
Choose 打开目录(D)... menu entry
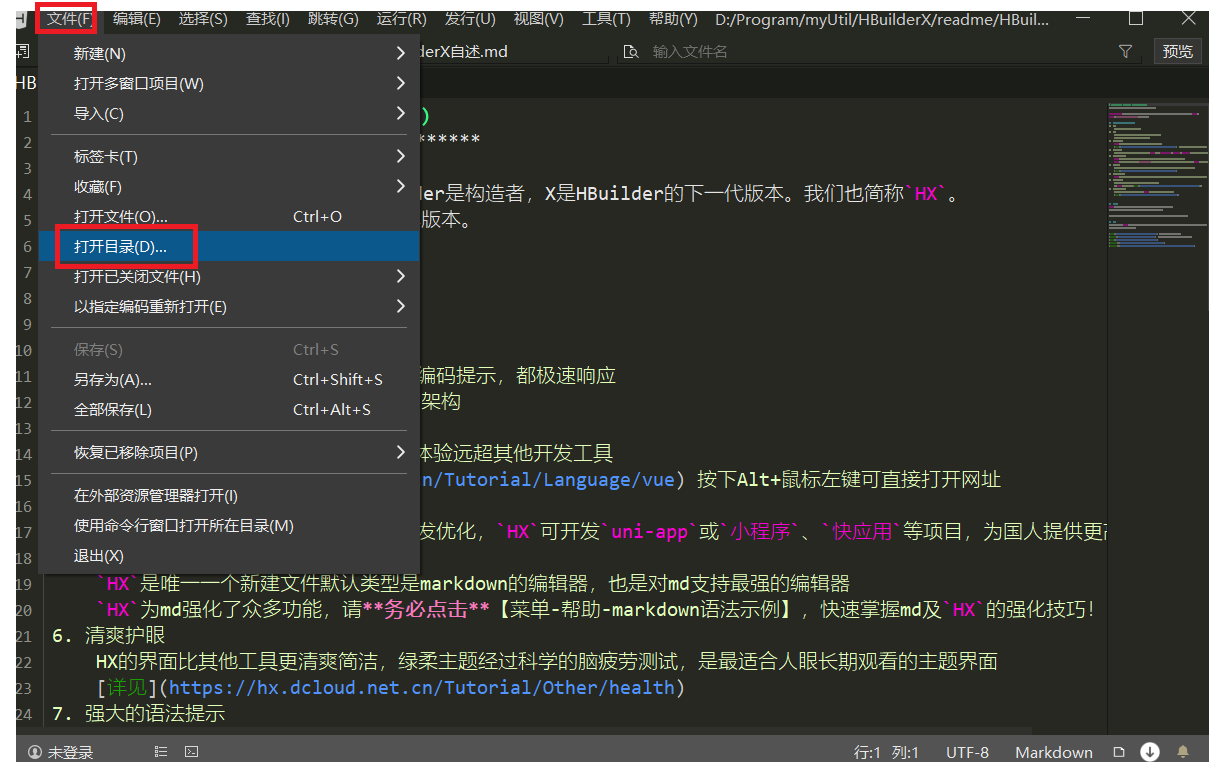(x=229, y=246)
